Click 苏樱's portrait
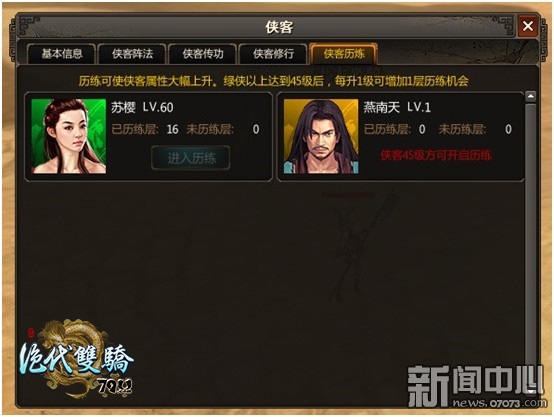 click(x=69, y=136)
